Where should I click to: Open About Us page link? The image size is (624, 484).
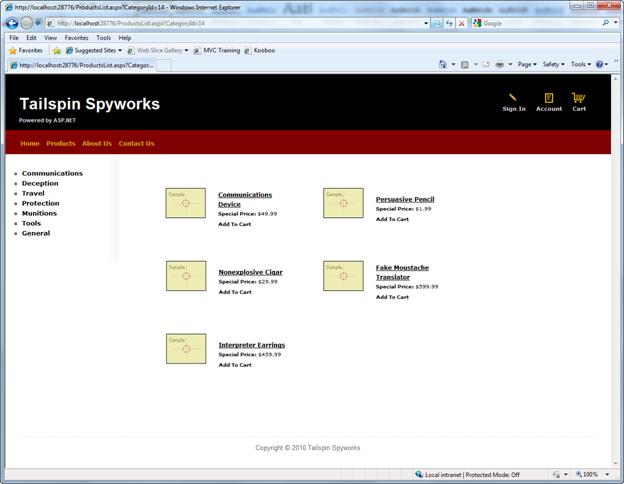pyautogui.click(x=97, y=143)
